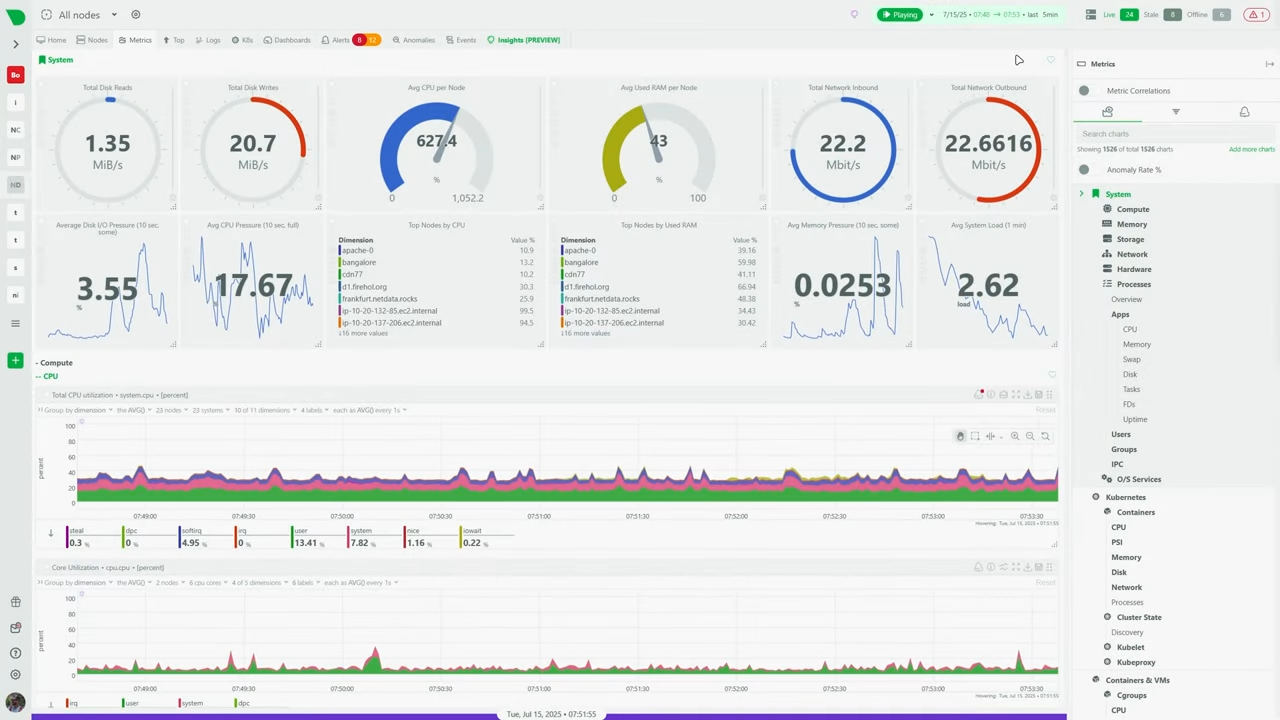Click the room settings gear beside All nodes
Image resolution: width=1280 pixels, height=720 pixels.
(x=136, y=15)
